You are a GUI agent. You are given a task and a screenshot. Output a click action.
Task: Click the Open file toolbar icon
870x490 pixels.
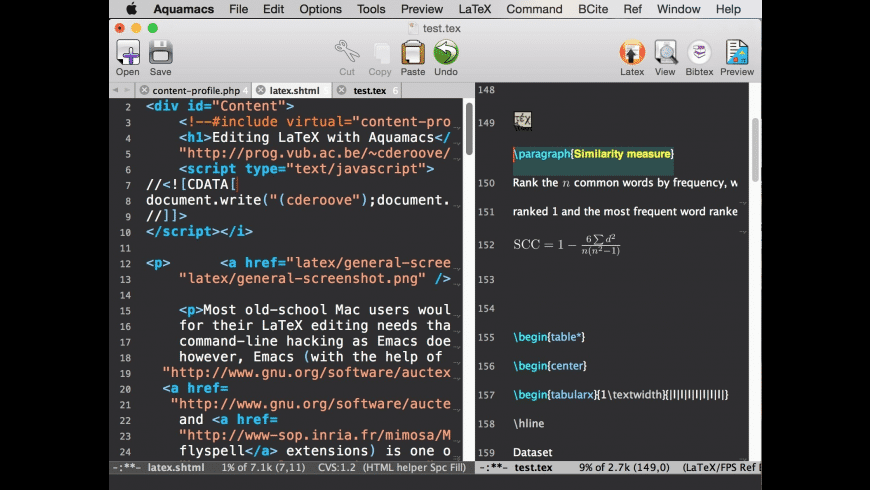coord(128,53)
